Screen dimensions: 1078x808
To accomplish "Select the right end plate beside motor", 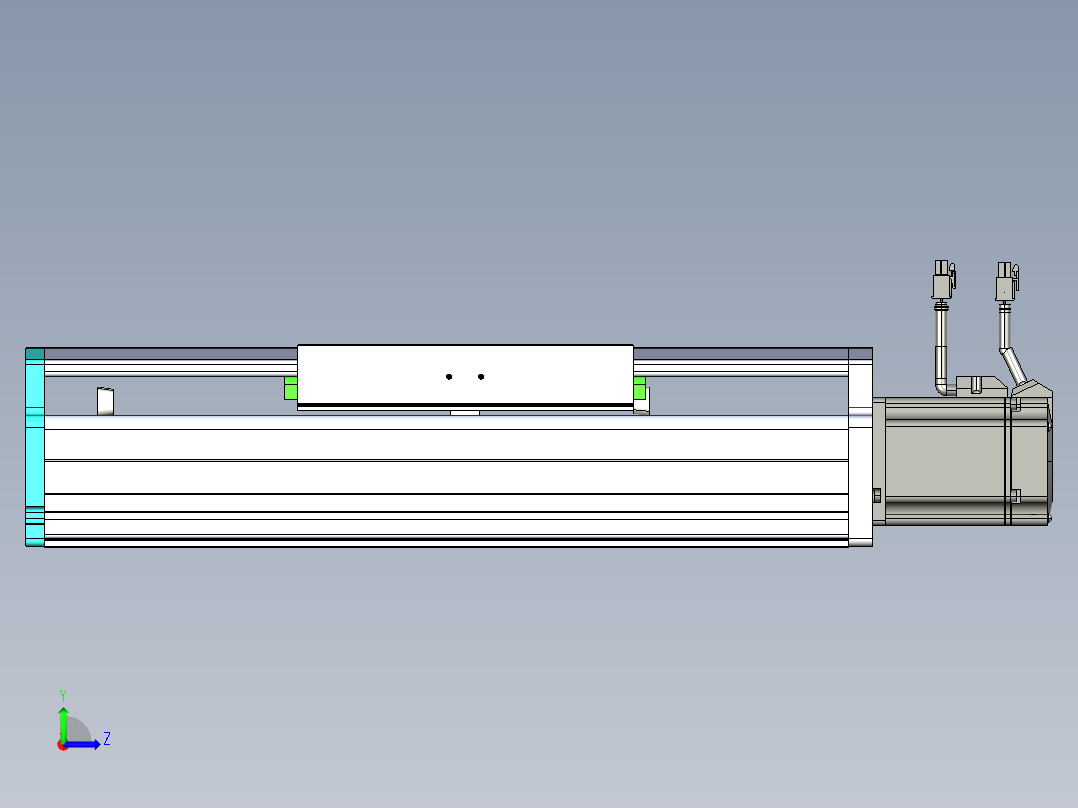I will (x=860, y=447).
